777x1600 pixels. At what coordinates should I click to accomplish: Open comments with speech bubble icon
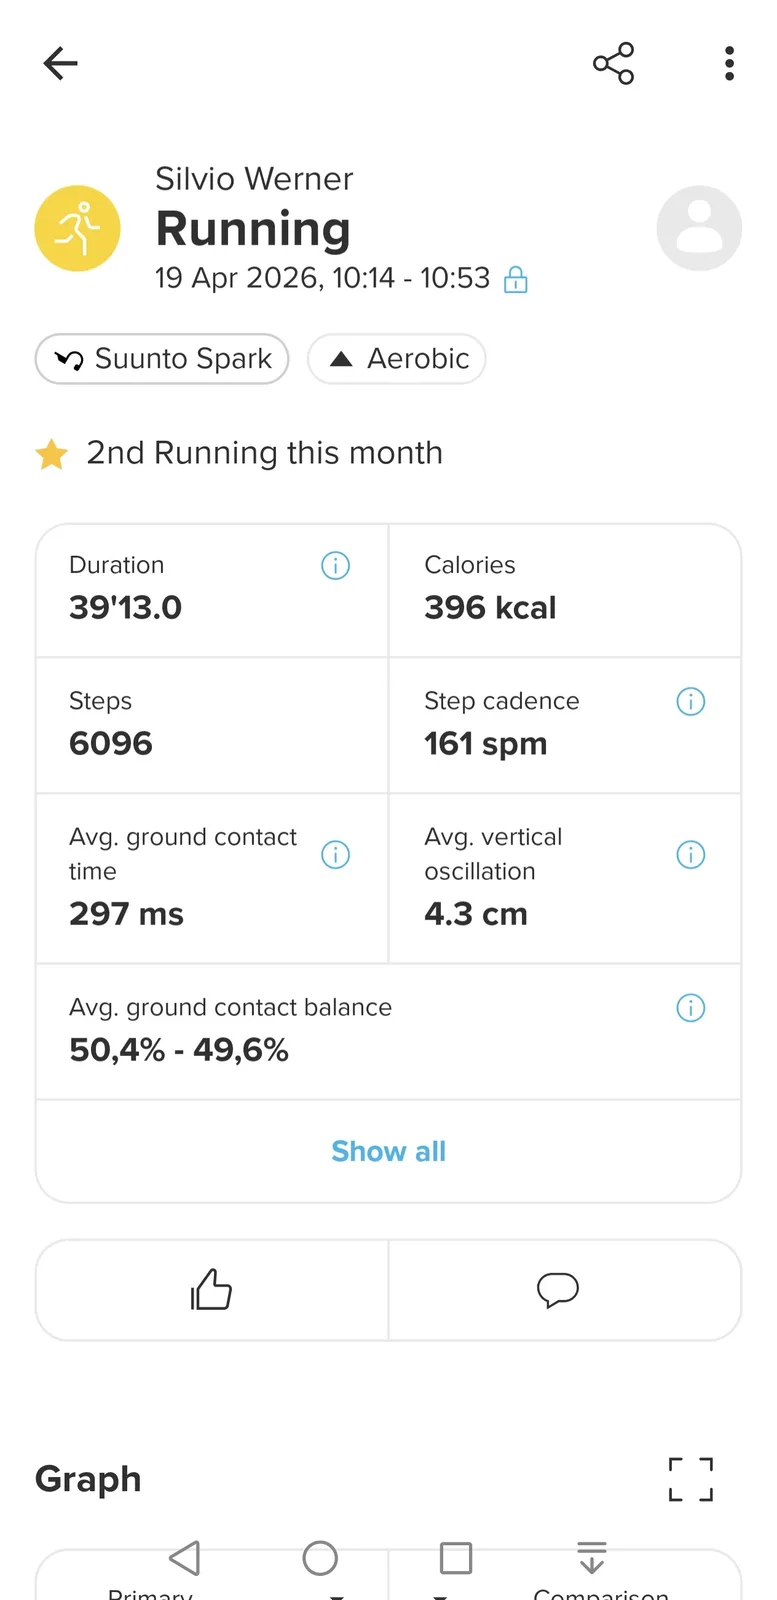click(x=557, y=1290)
